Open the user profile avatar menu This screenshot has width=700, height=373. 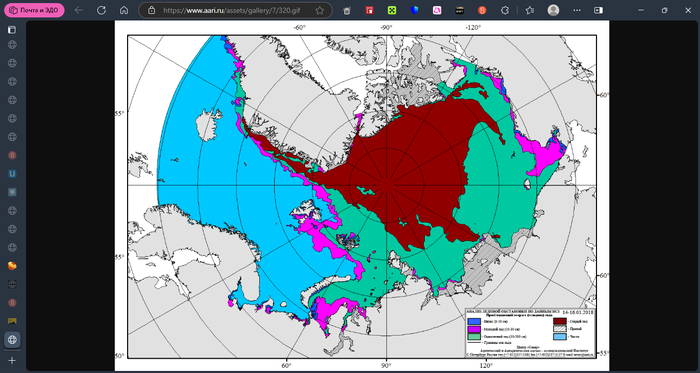(553, 10)
